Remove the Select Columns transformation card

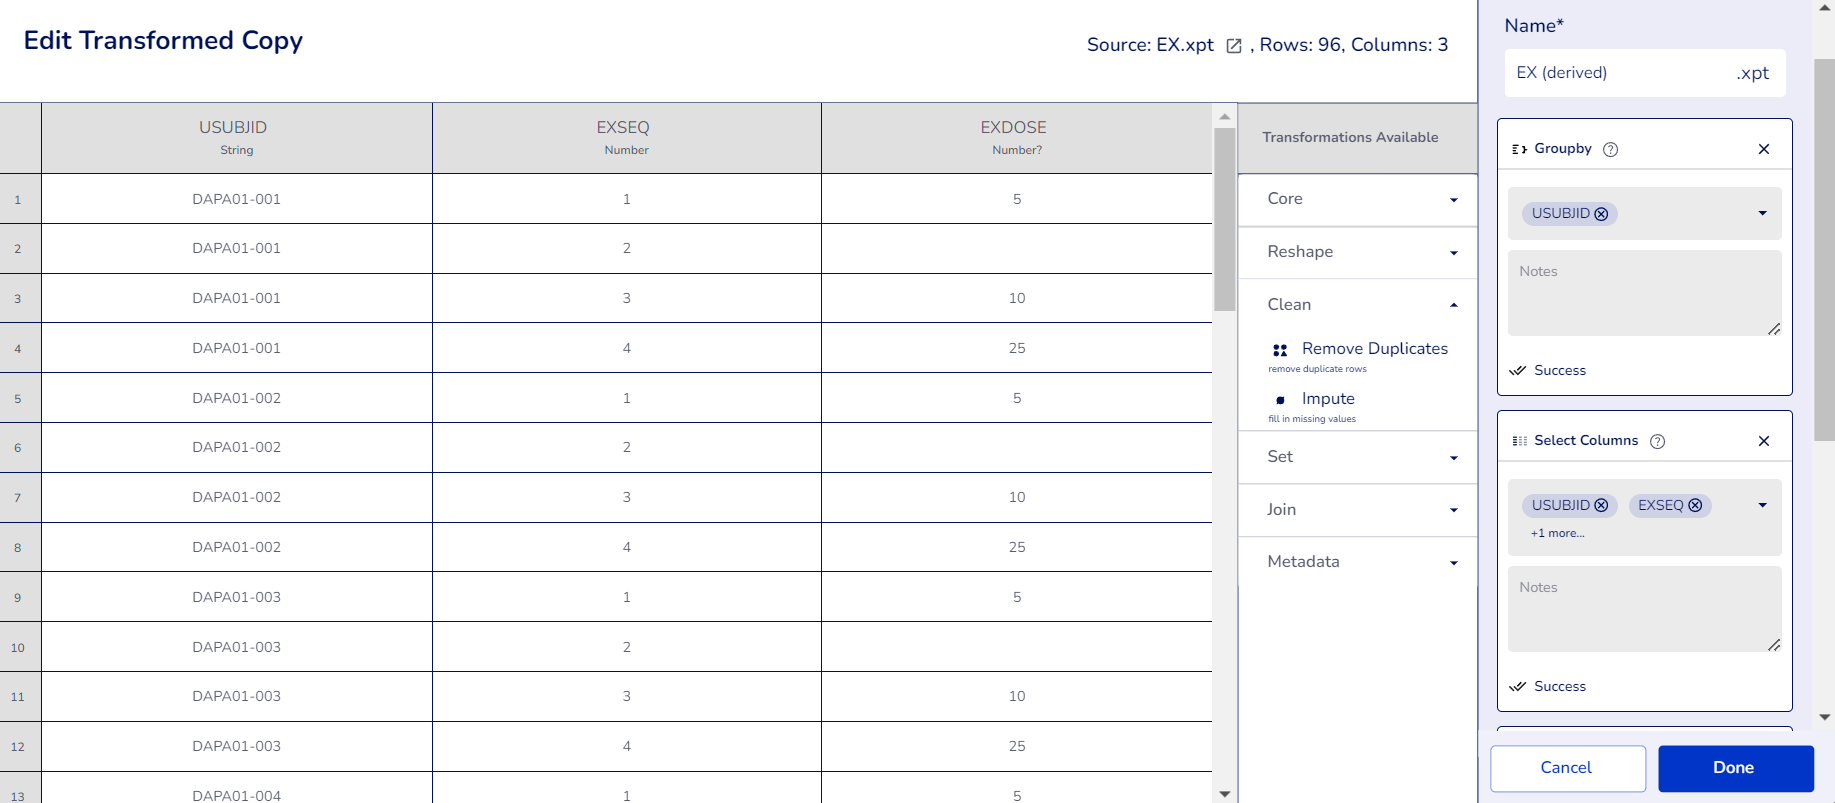tap(1763, 441)
